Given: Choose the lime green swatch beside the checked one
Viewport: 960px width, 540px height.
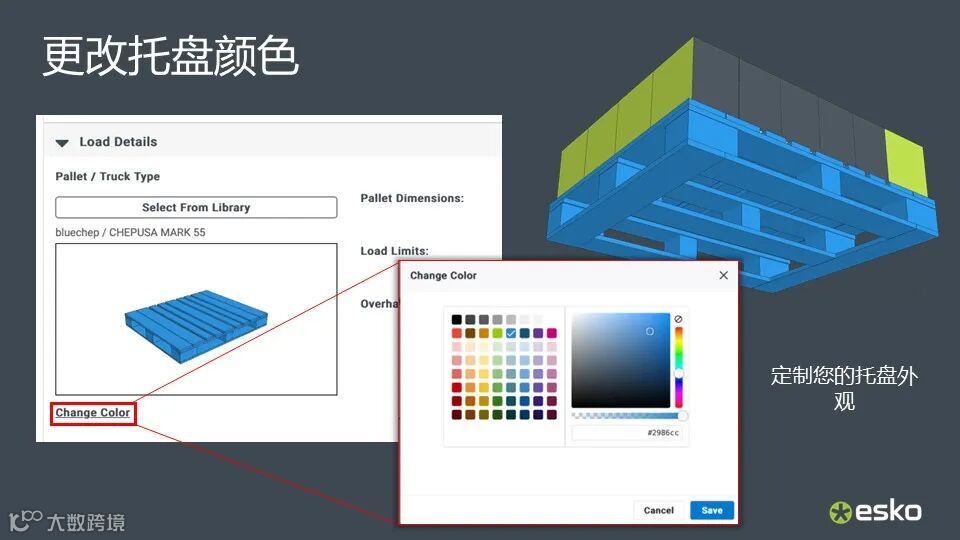Looking at the screenshot, I should 497,333.
